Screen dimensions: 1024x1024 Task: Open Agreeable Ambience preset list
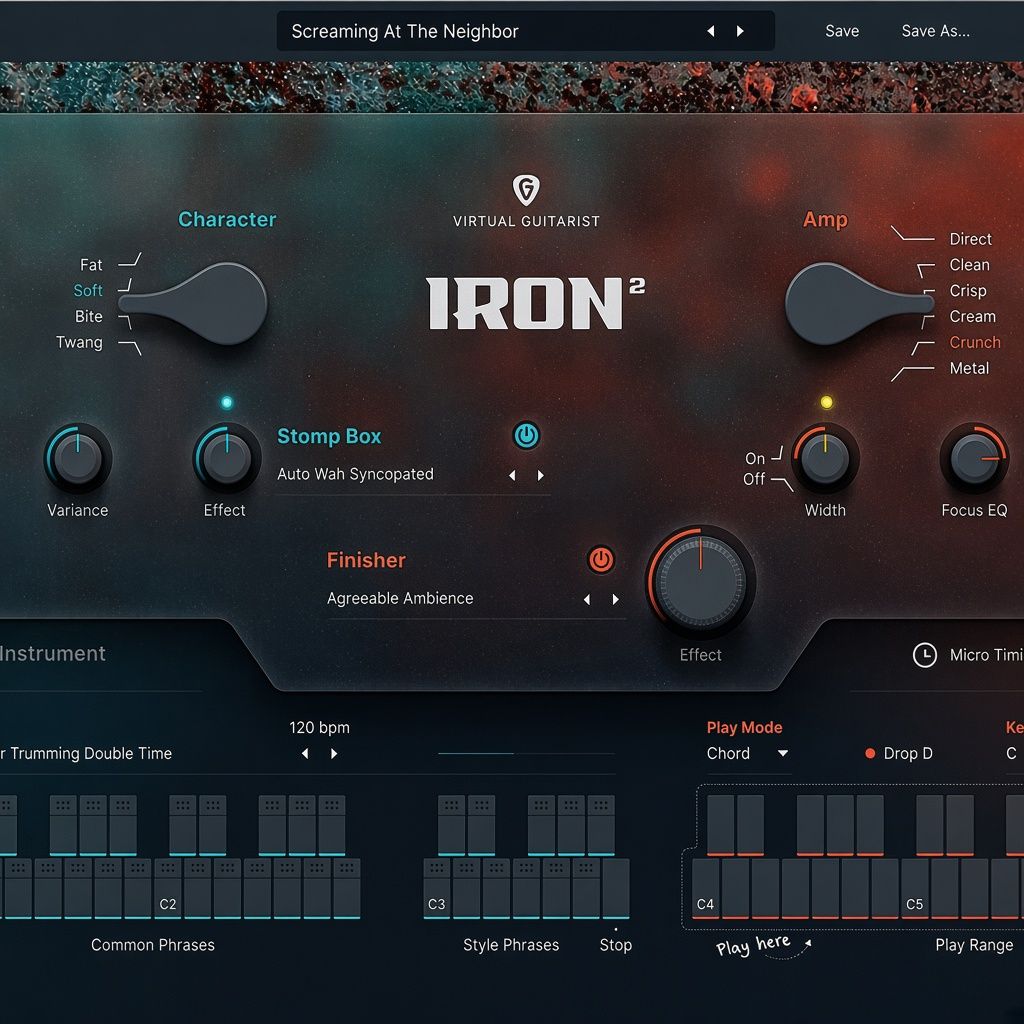(400, 598)
